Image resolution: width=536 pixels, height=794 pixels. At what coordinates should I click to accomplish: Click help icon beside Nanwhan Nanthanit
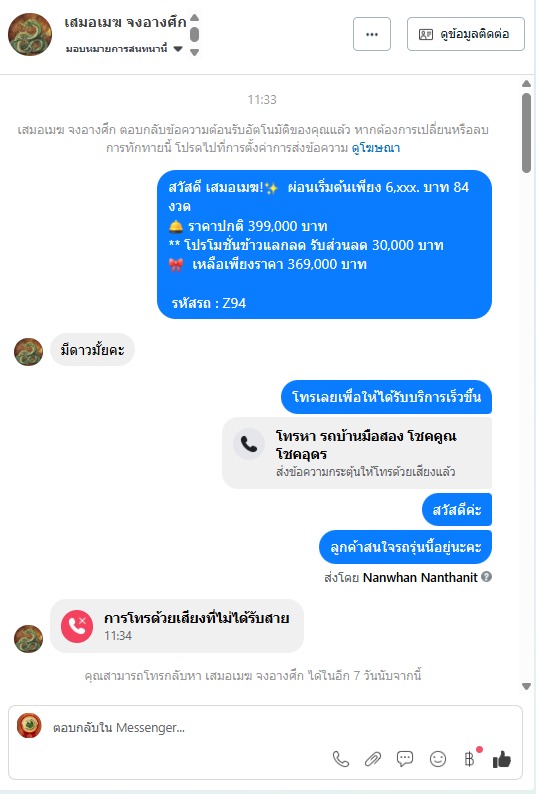click(486, 577)
